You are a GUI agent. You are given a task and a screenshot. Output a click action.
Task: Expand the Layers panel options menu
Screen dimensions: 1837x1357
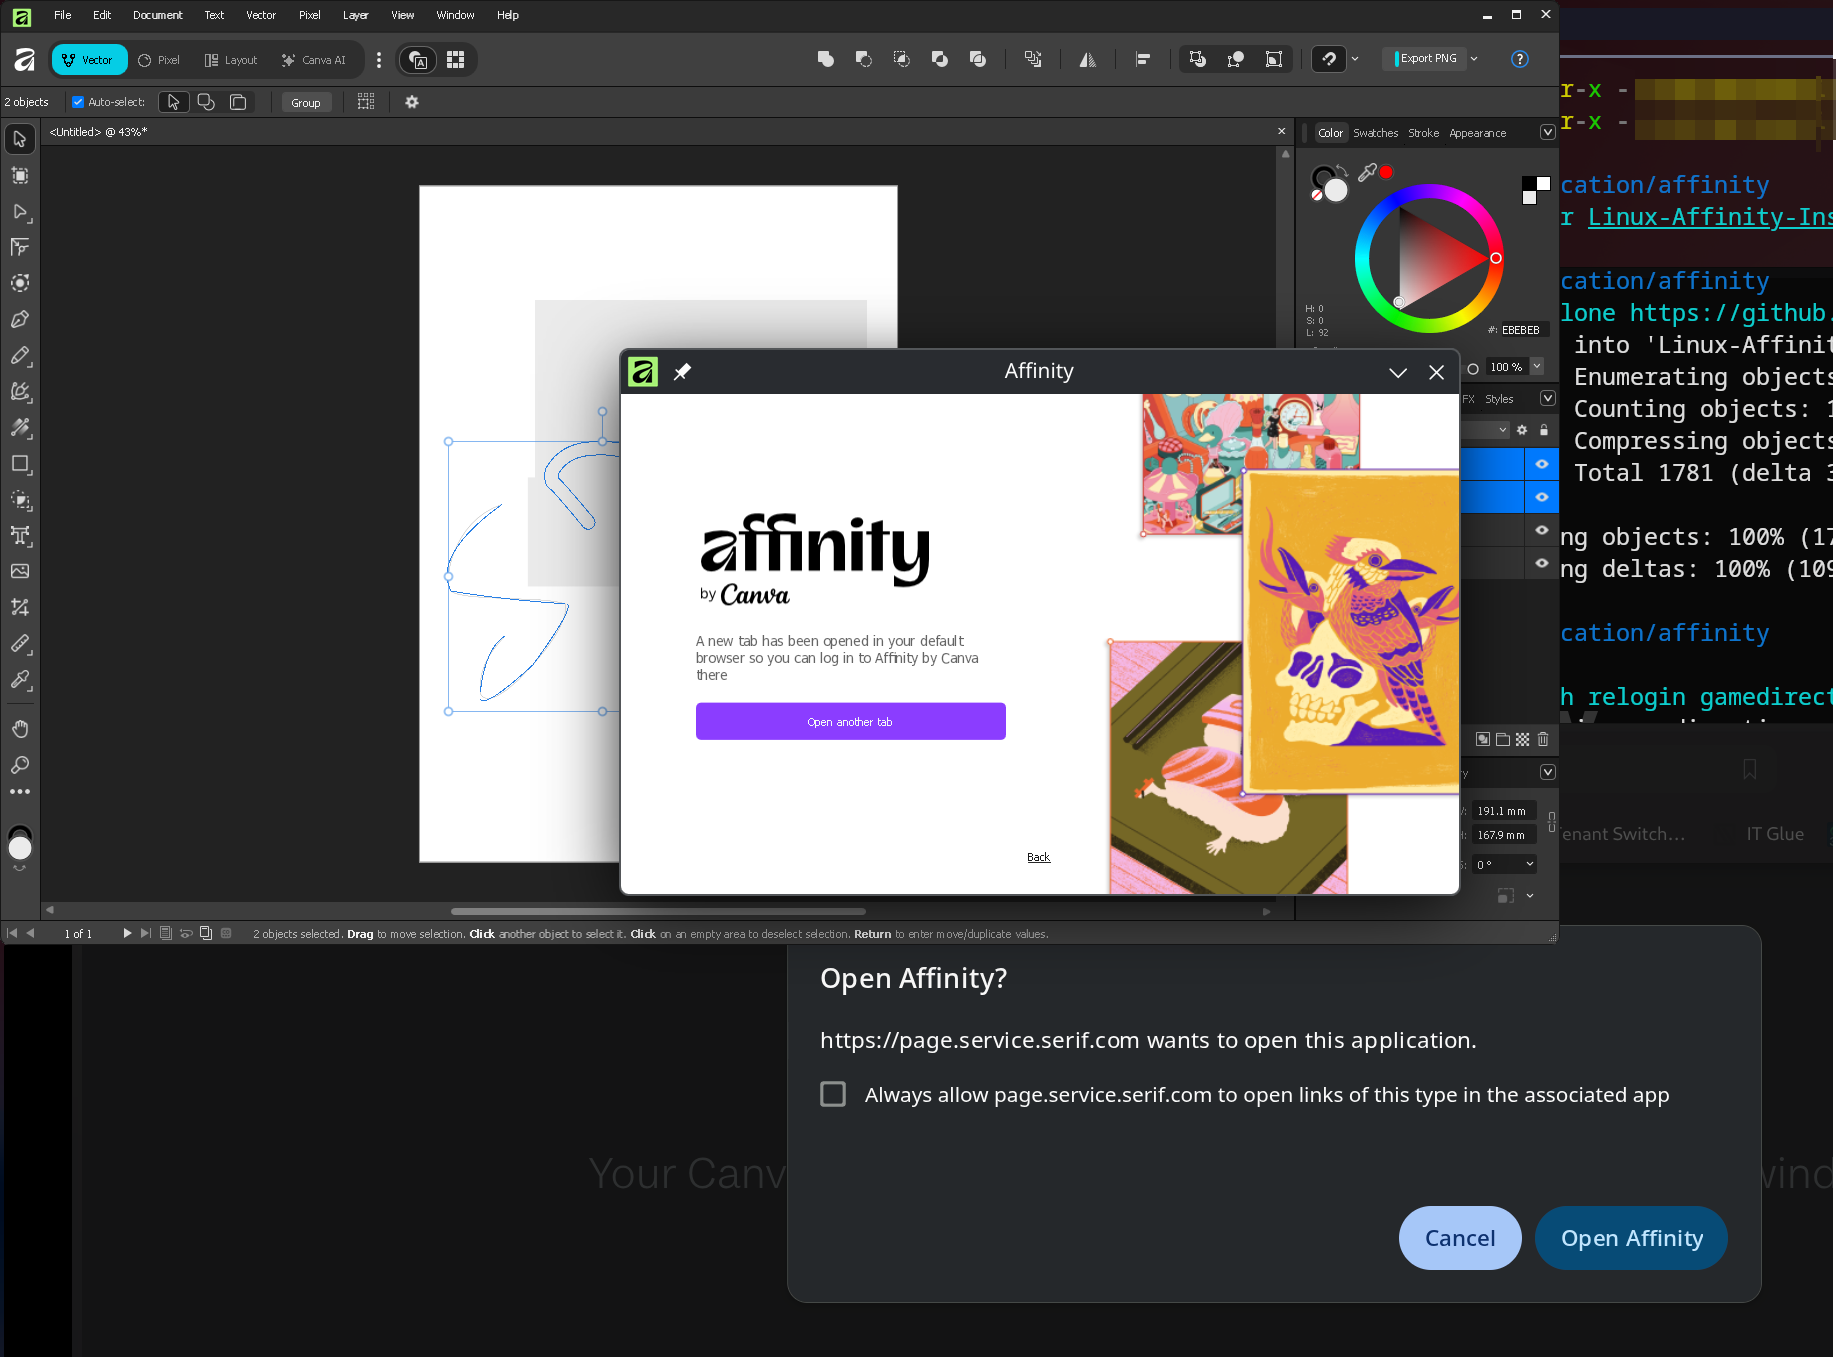[x=1547, y=399]
